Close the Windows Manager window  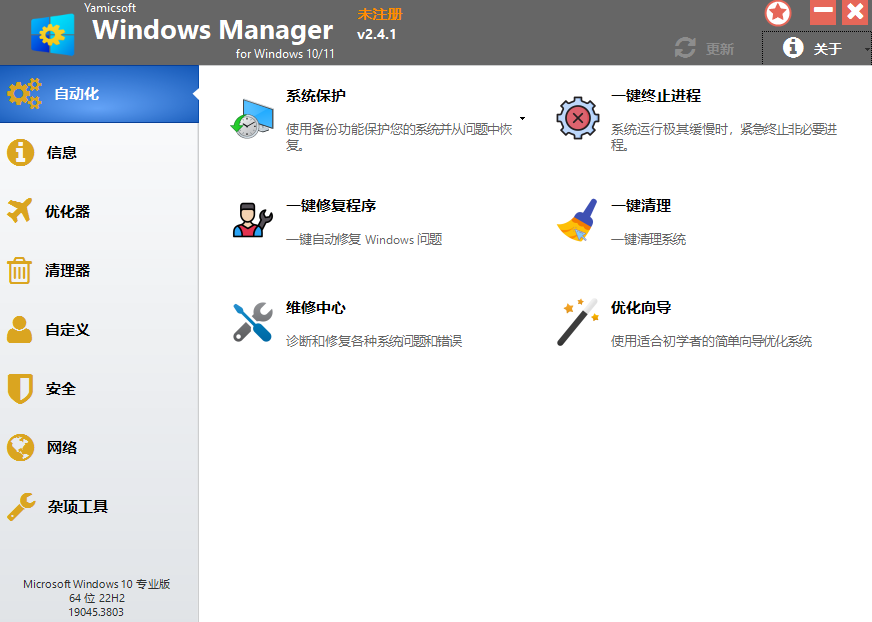(x=855, y=12)
